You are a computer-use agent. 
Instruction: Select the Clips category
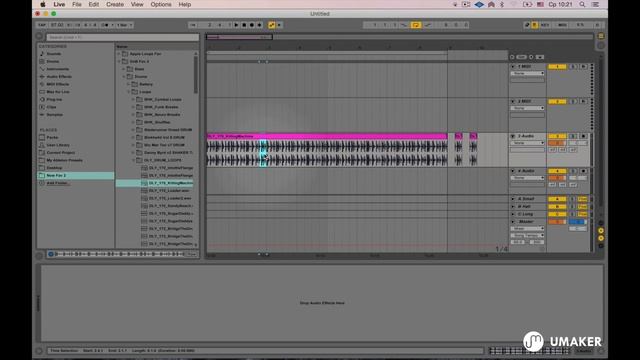point(51,107)
